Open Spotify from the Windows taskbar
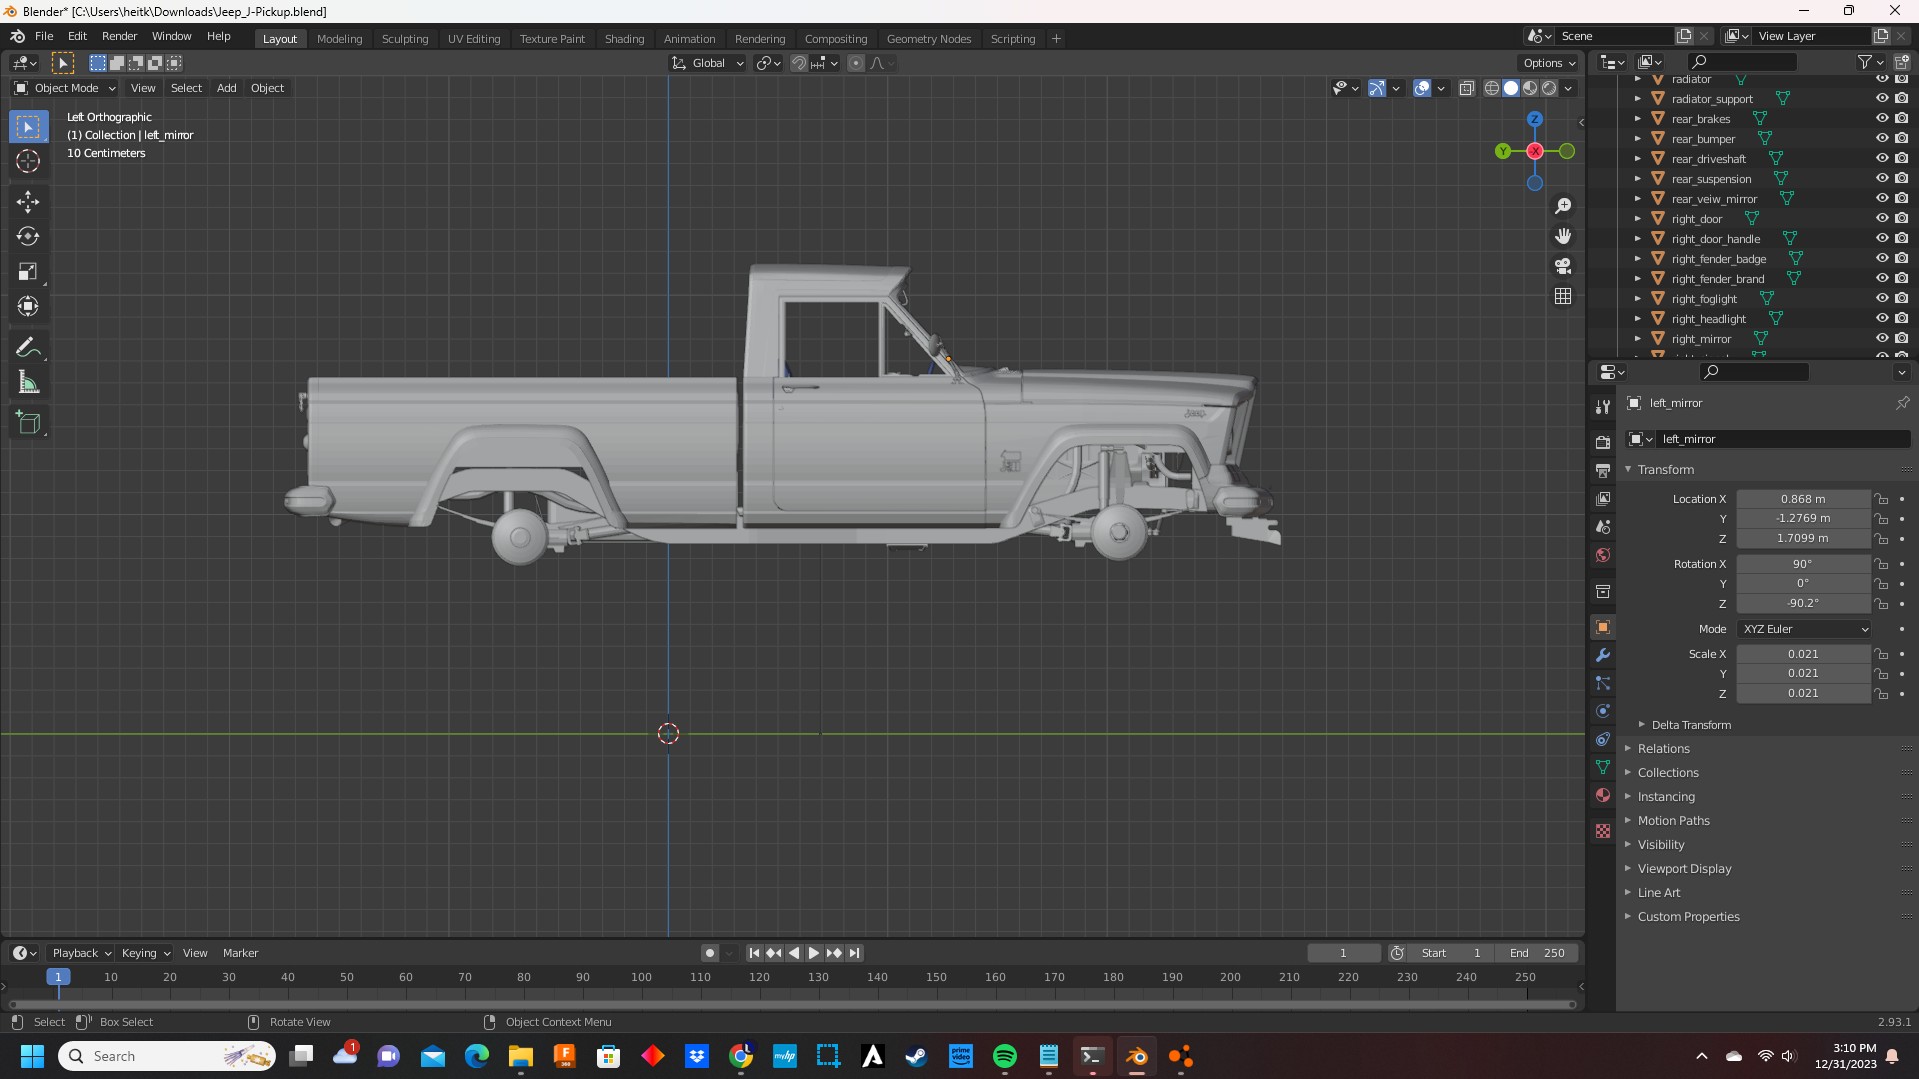 click(x=1004, y=1056)
